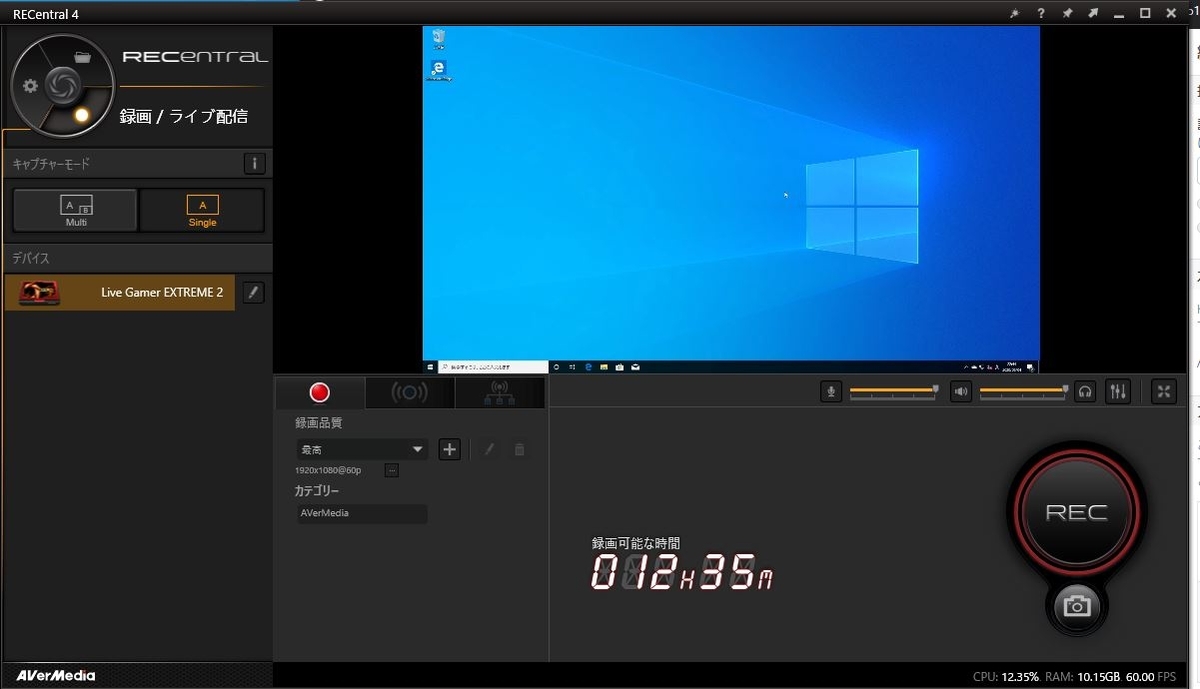Start recording with REC button
1200x689 pixels.
pos(1077,512)
